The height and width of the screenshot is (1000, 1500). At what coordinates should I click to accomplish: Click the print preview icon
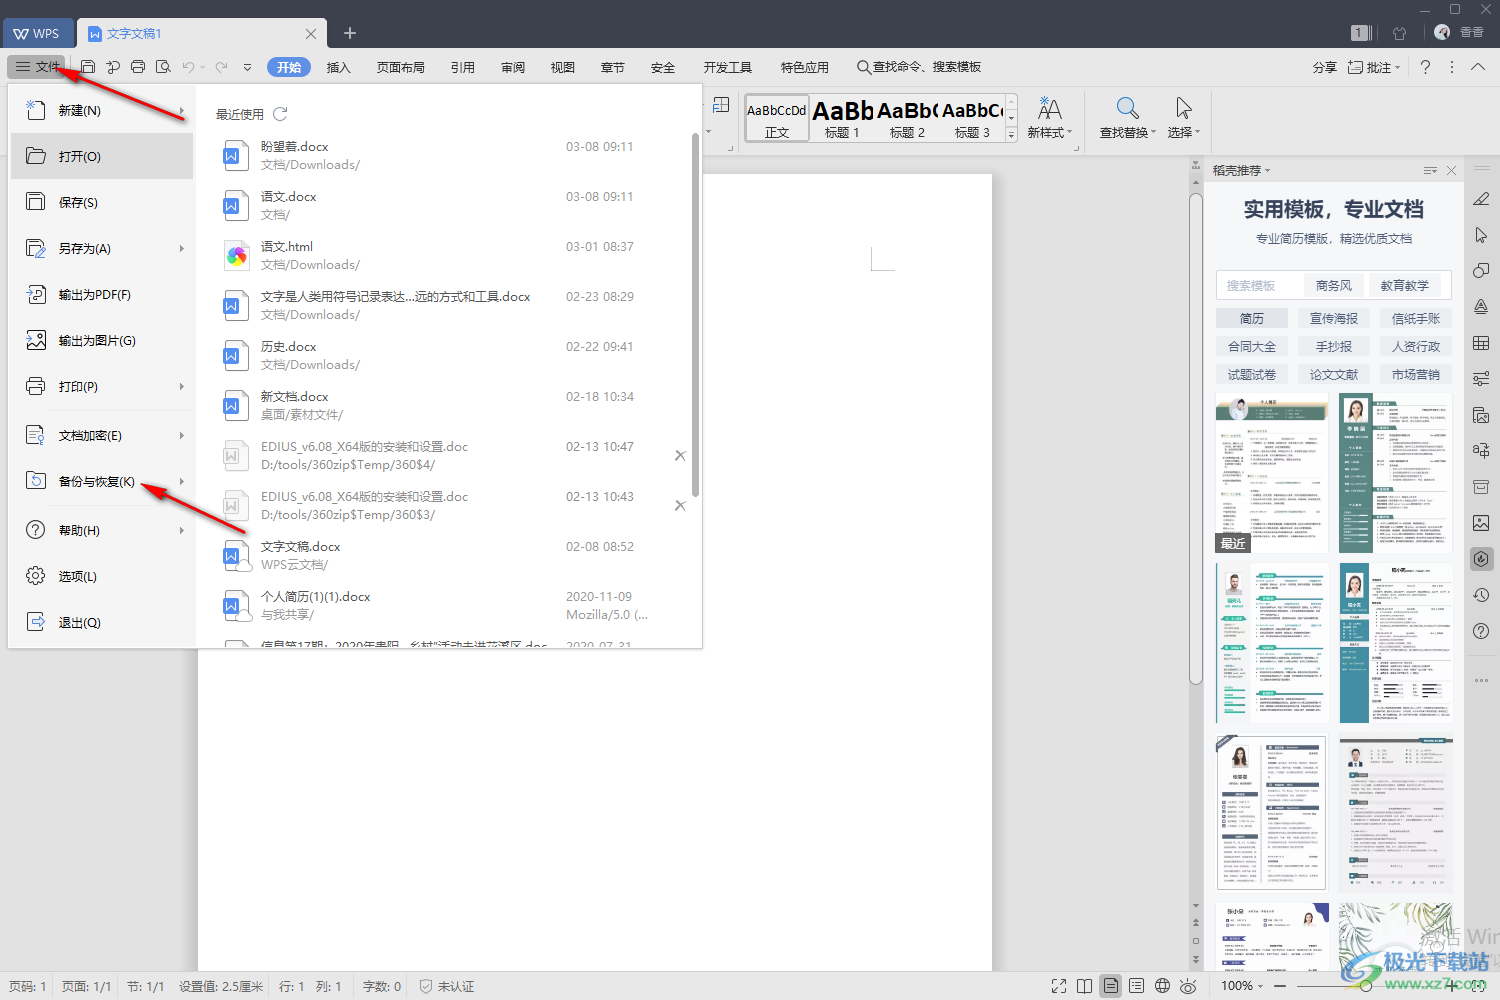pos(163,67)
